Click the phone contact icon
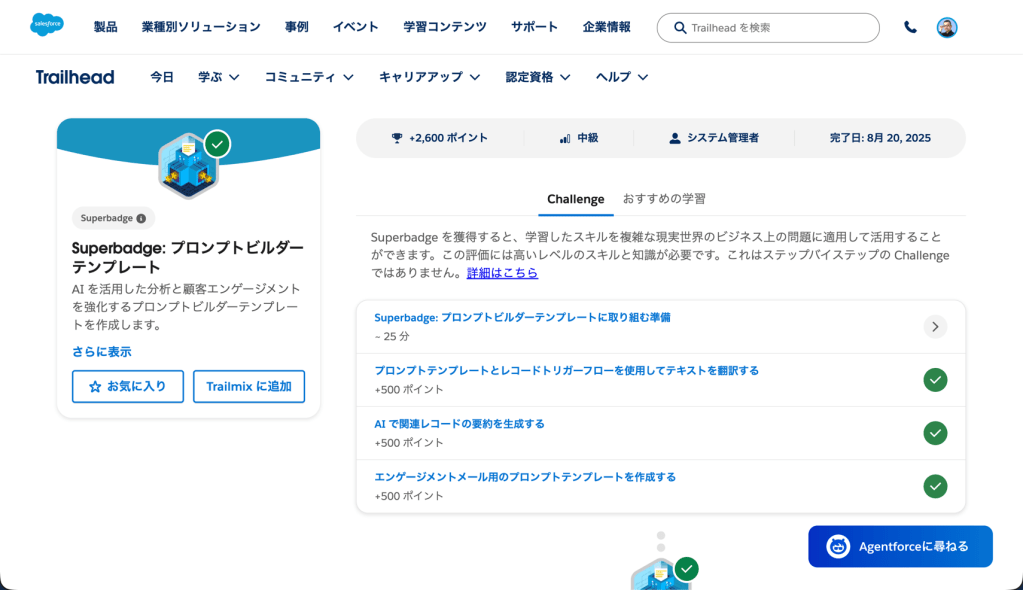This screenshot has height=590, width=1023. [x=910, y=27]
